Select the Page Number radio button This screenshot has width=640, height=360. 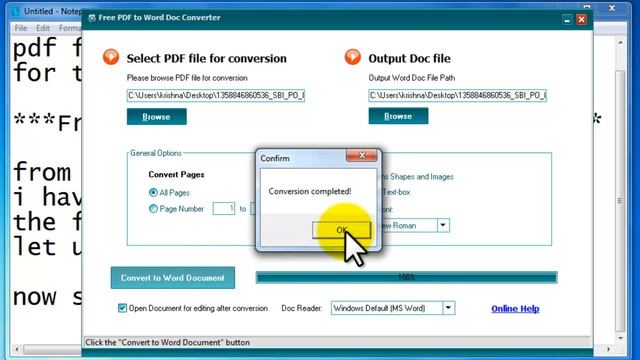point(153,209)
